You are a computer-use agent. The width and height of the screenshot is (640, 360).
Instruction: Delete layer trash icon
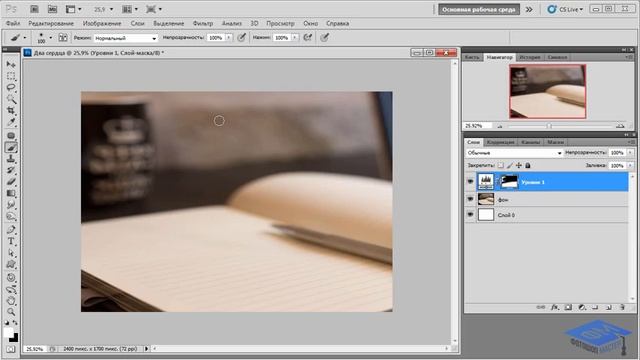click(622, 307)
